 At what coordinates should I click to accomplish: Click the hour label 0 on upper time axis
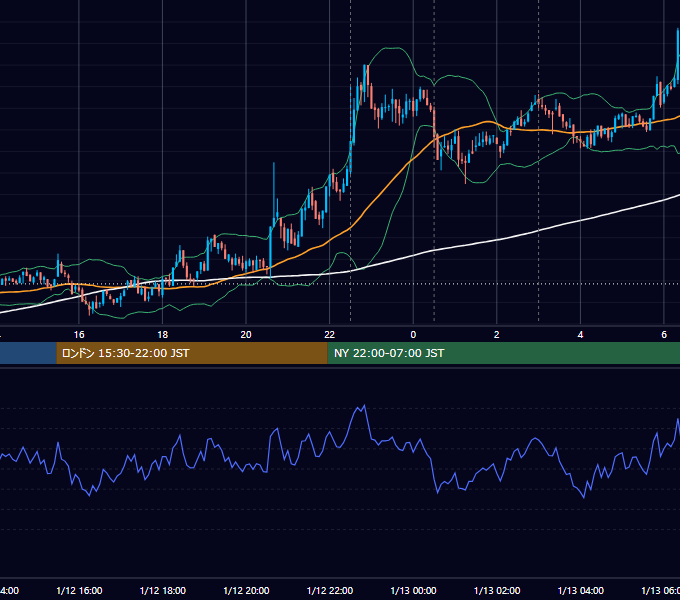point(413,335)
